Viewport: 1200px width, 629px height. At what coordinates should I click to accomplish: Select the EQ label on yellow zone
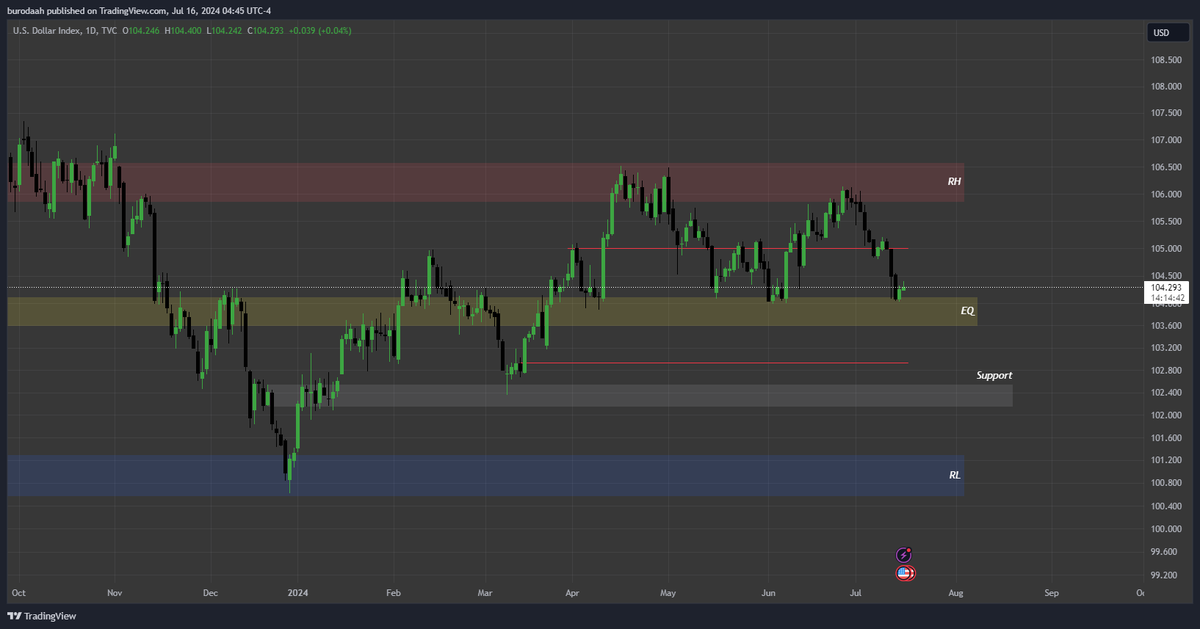(967, 311)
